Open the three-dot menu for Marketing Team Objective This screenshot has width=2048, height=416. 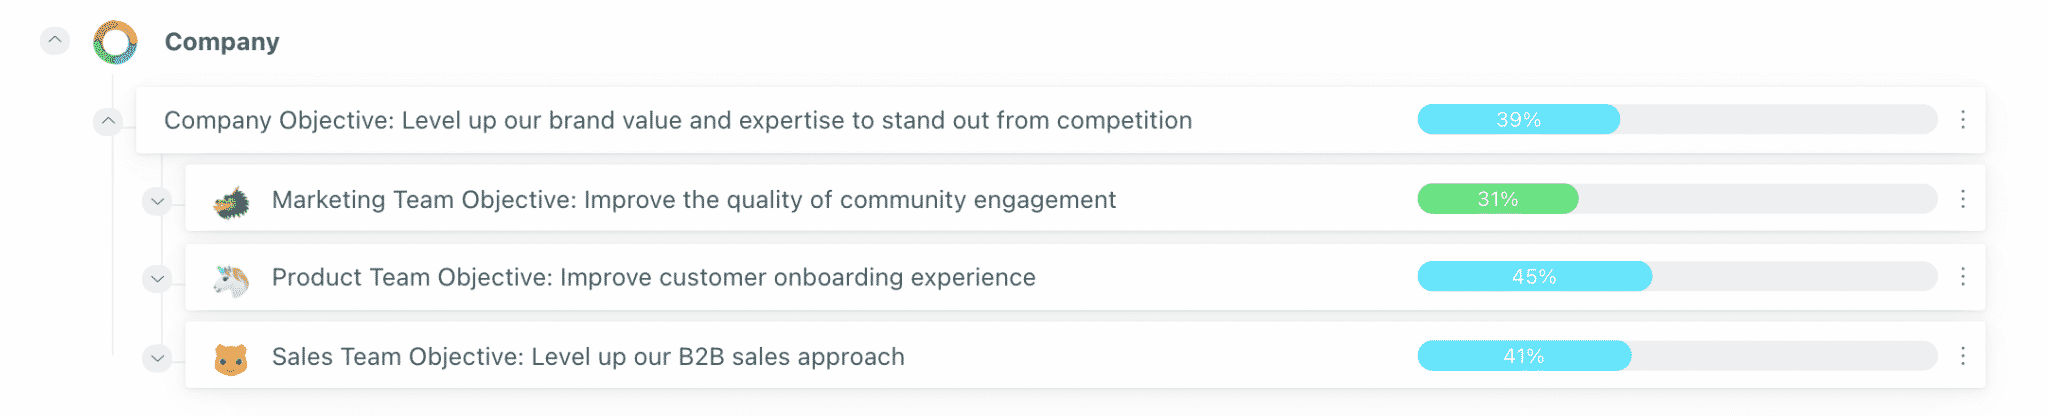1963,199
